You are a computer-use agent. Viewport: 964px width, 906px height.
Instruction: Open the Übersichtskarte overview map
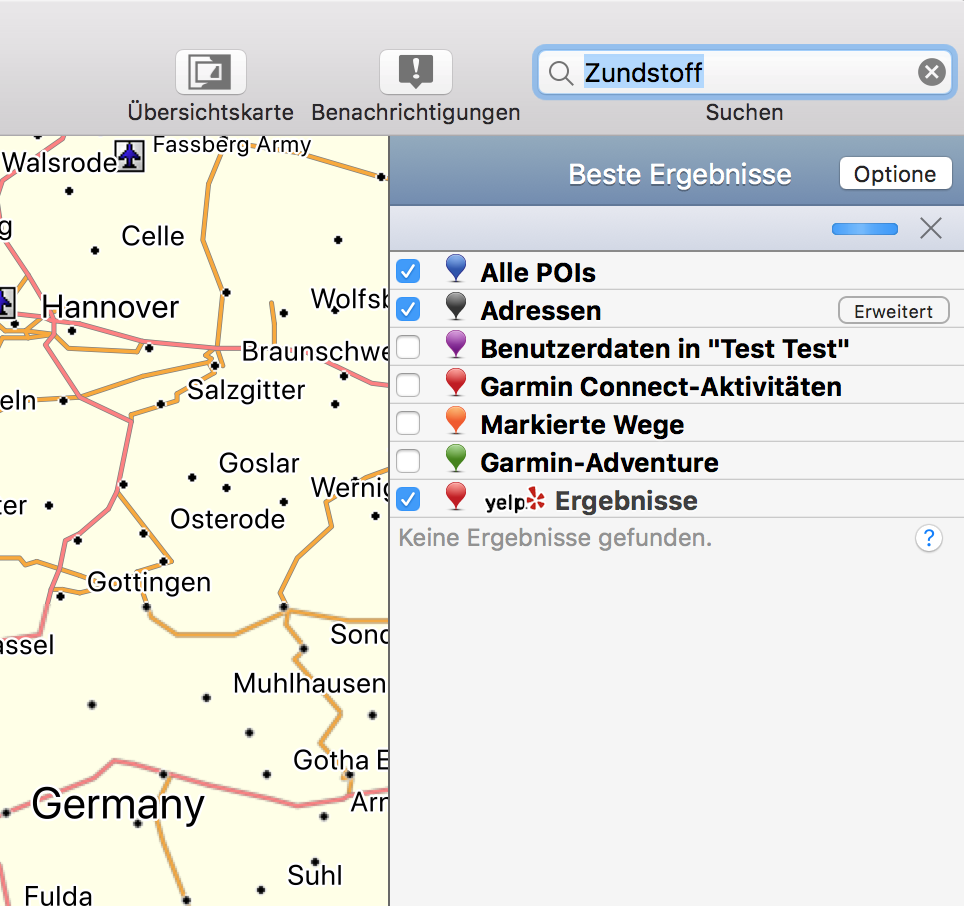click(x=210, y=73)
